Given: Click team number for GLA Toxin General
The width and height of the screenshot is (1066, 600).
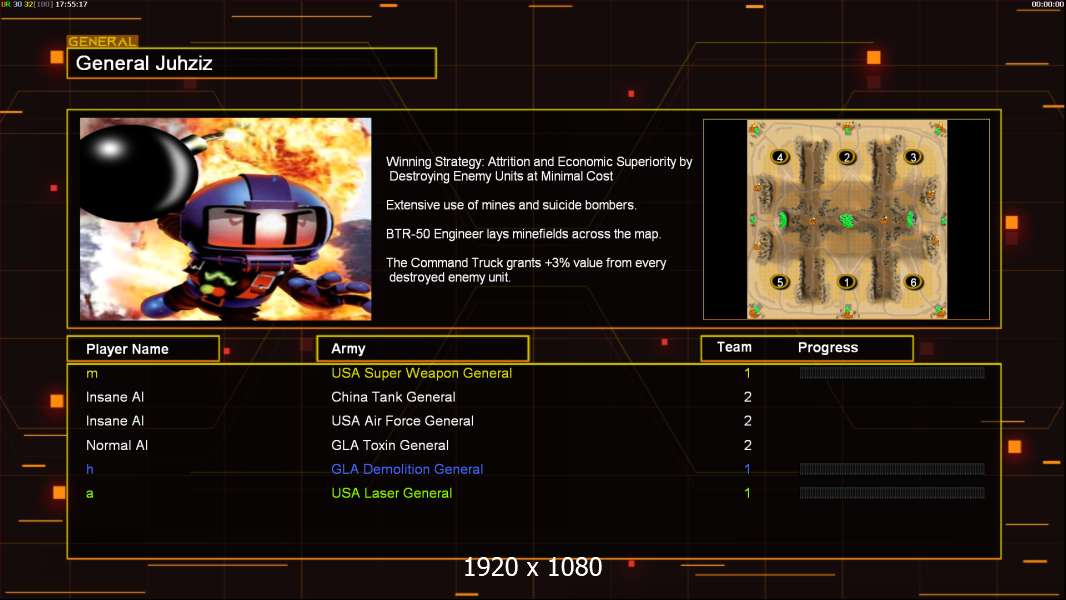Looking at the screenshot, I should coord(747,445).
